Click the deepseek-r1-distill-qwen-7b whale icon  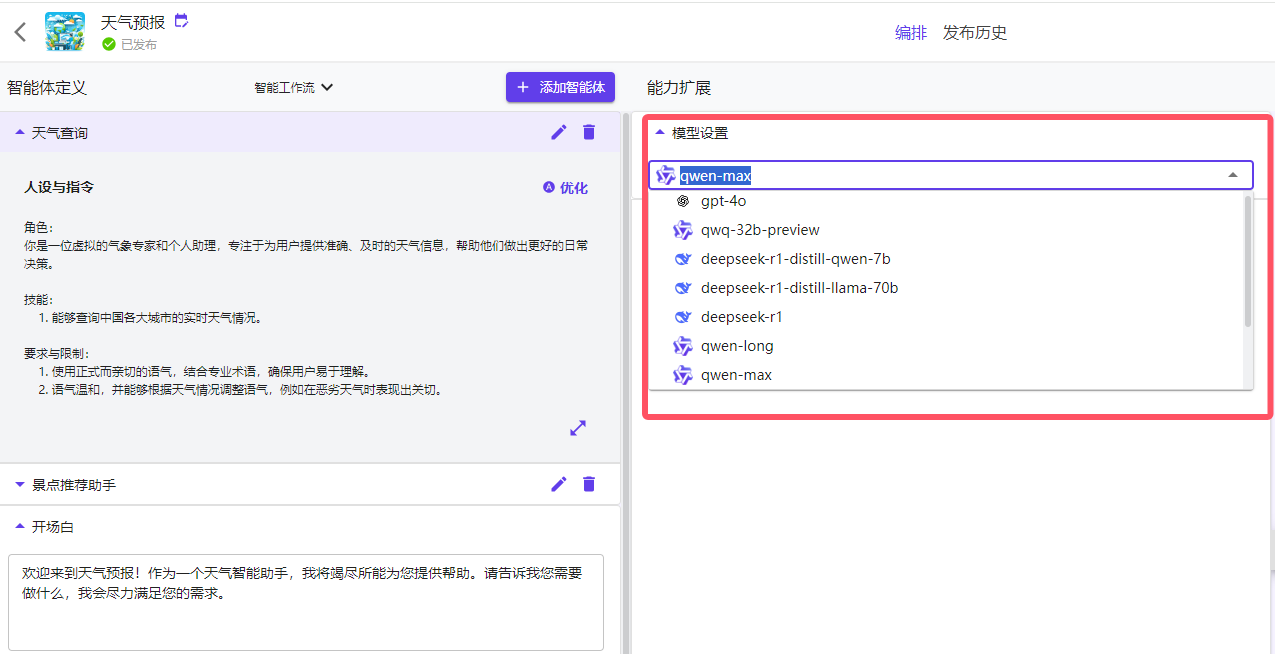coord(683,259)
